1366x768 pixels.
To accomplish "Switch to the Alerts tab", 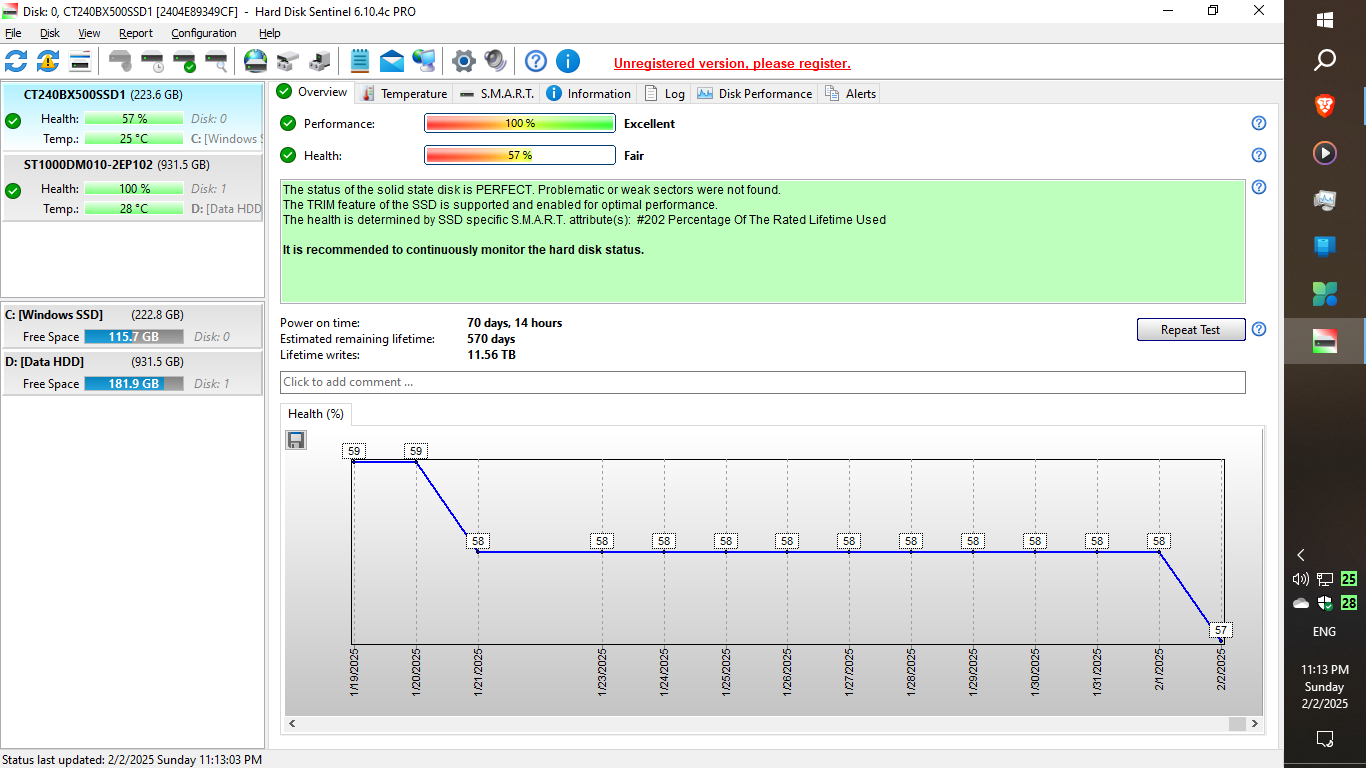I will (850, 93).
